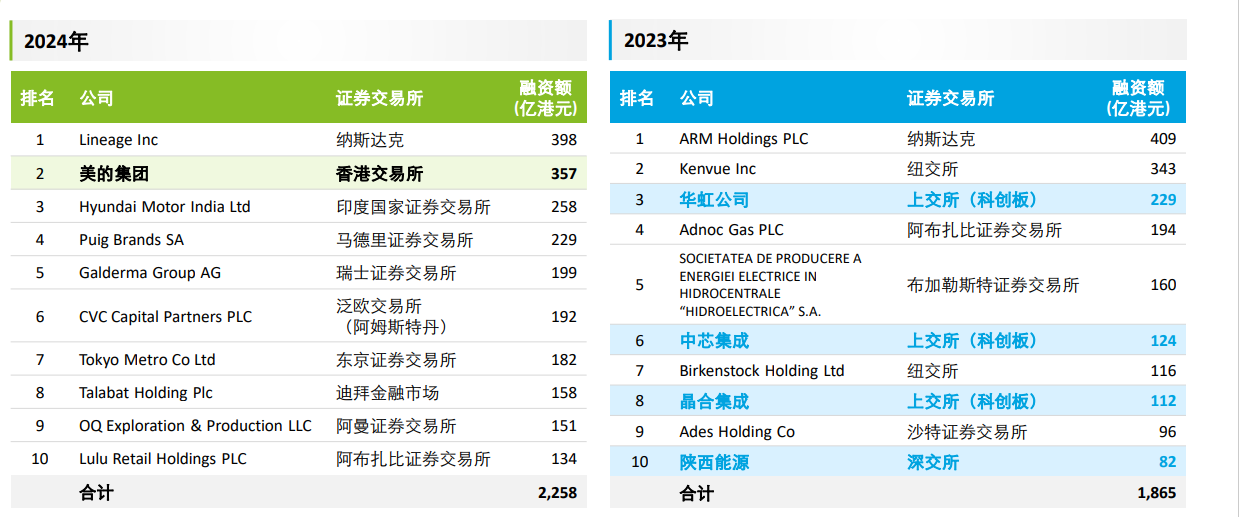Image resolution: width=1239 pixels, height=517 pixels.
Task: Click the 证券交易所 header in 2023 table
Action: (x=950, y=98)
